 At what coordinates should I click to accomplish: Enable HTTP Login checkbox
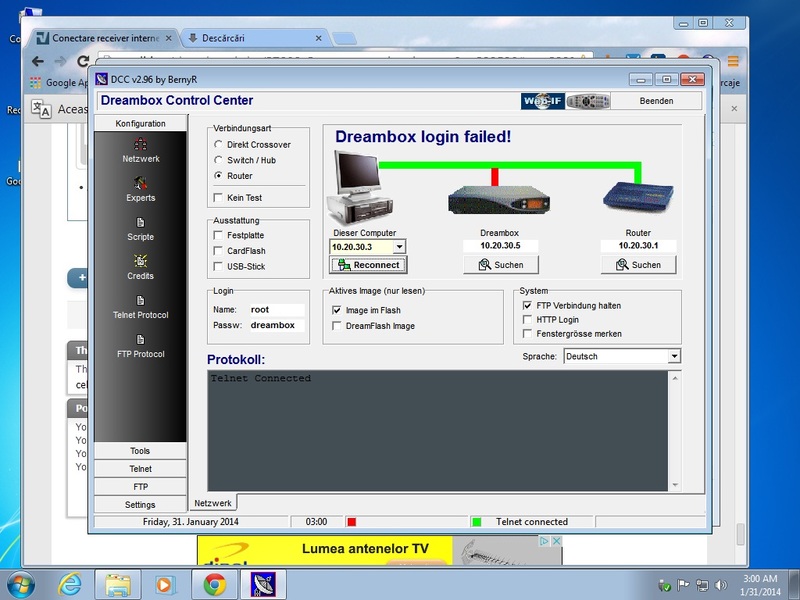(x=528, y=319)
